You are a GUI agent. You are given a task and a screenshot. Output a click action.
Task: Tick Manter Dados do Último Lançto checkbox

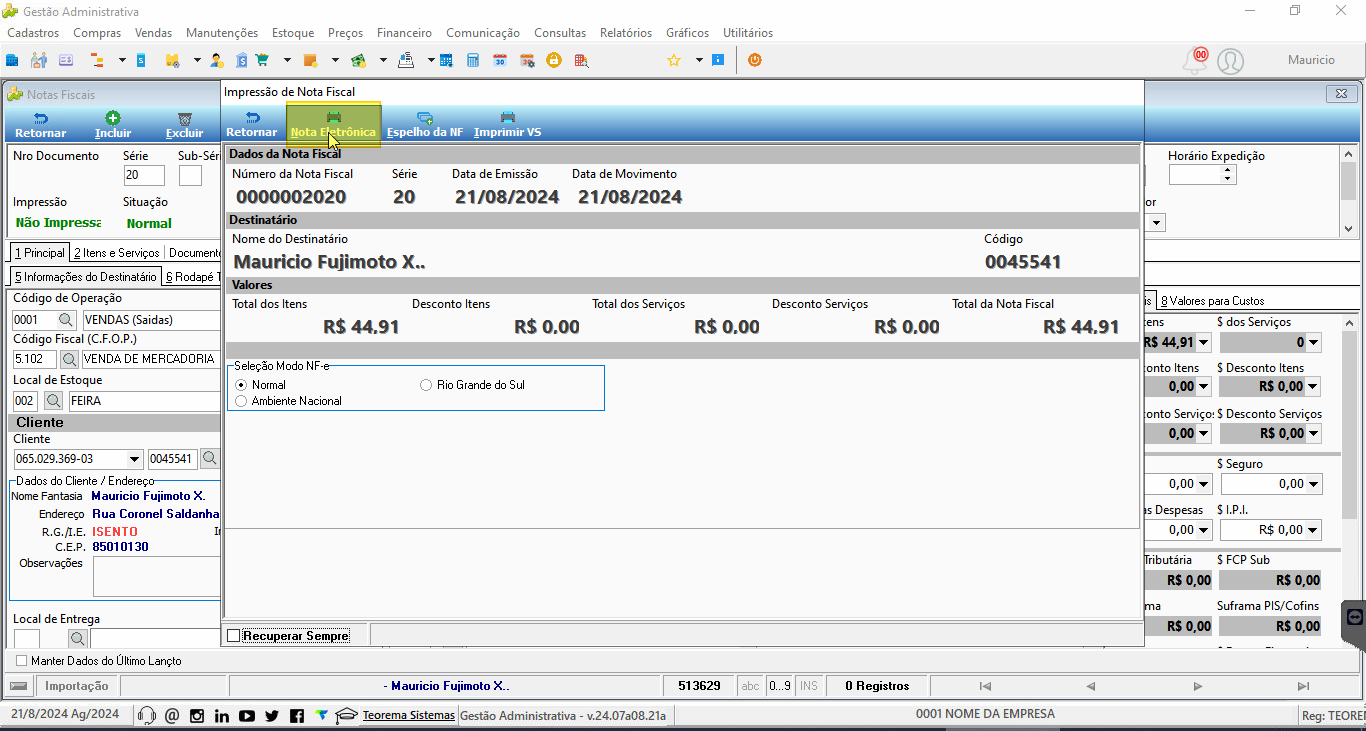pyautogui.click(x=22, y=661)
